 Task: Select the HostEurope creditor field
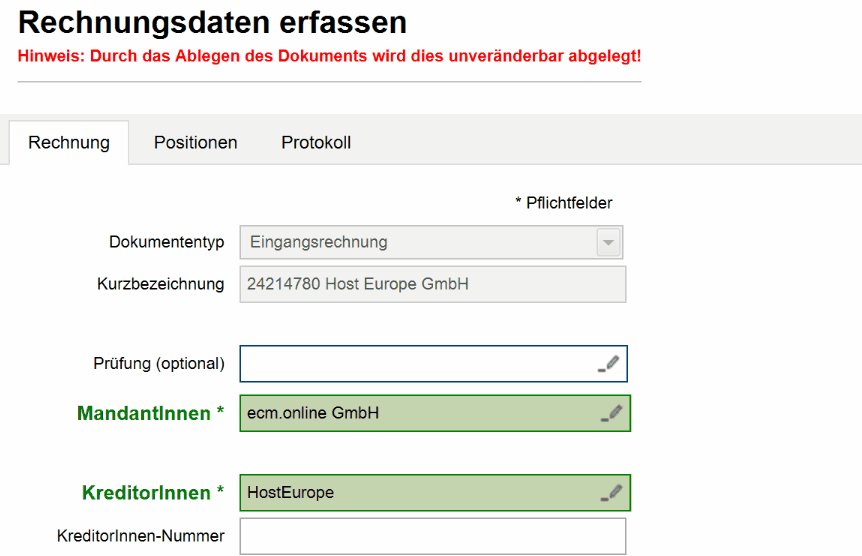[x=415, y=492]
